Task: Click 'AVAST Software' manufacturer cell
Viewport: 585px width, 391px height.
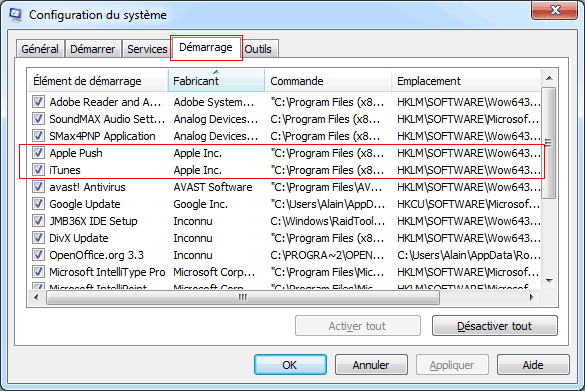Action: [x=213, y=187]
